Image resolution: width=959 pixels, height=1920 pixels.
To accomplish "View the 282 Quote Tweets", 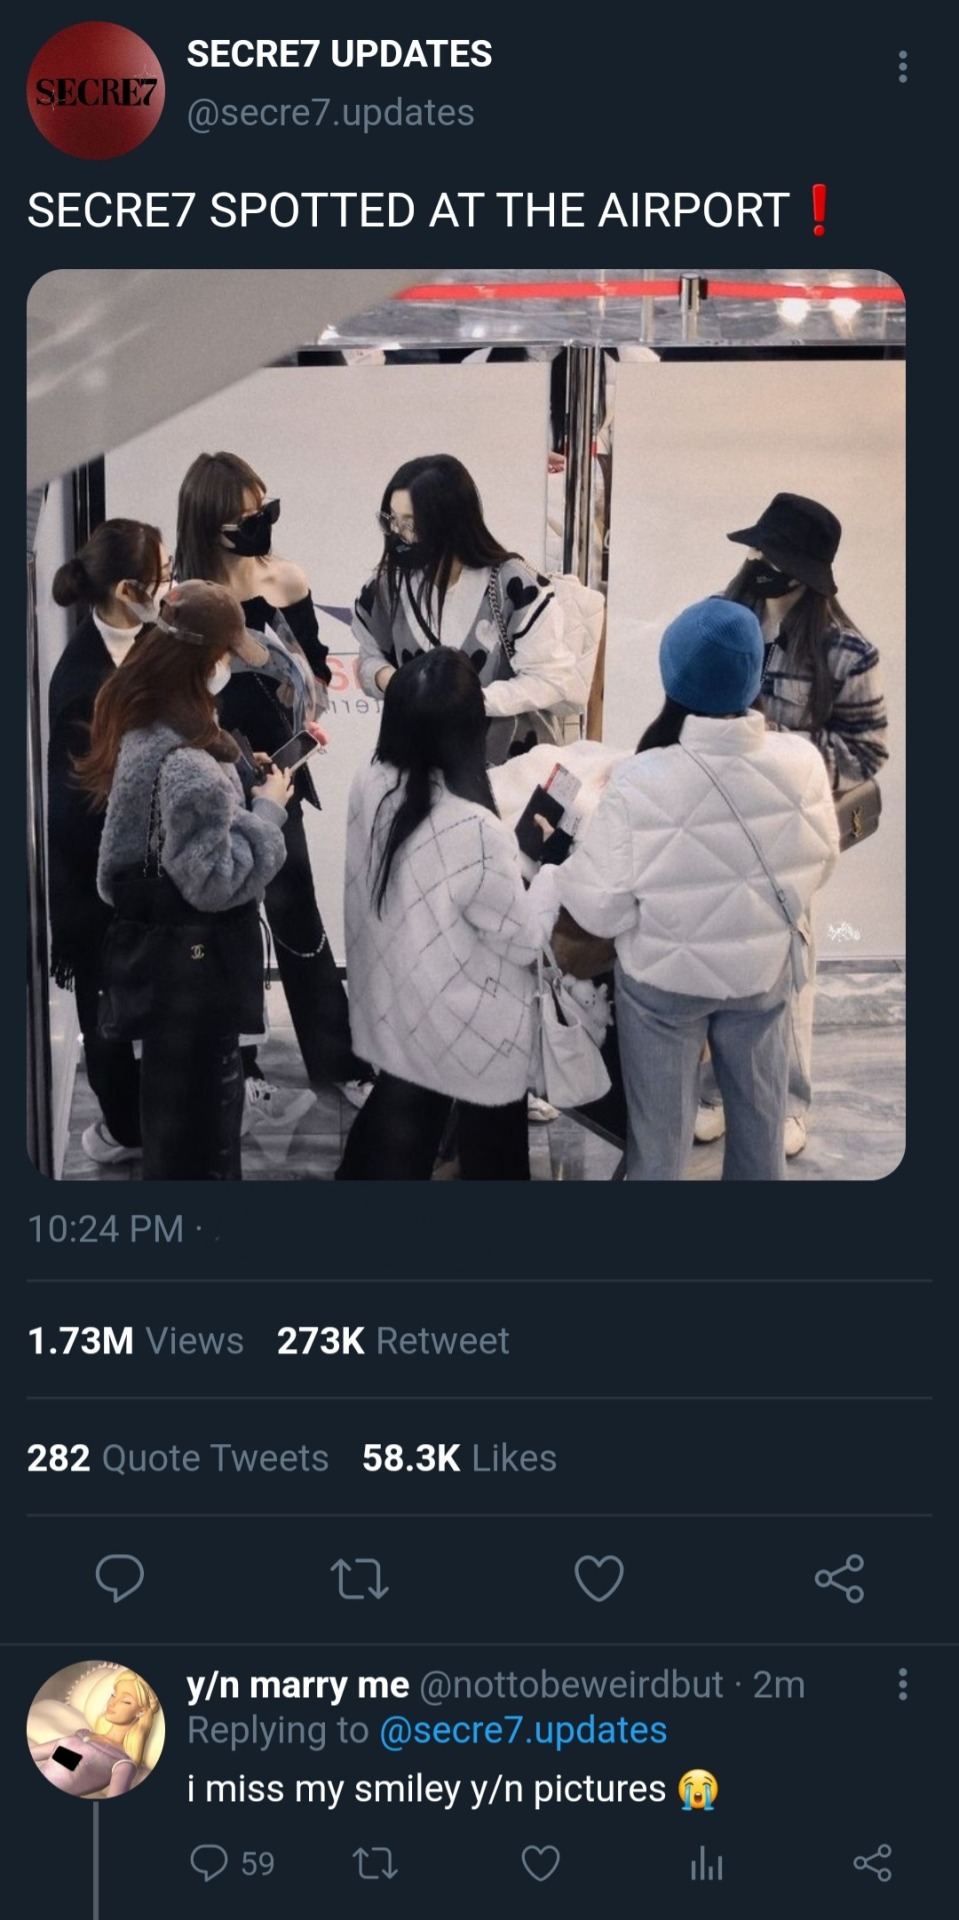I will click(178, 1458).
